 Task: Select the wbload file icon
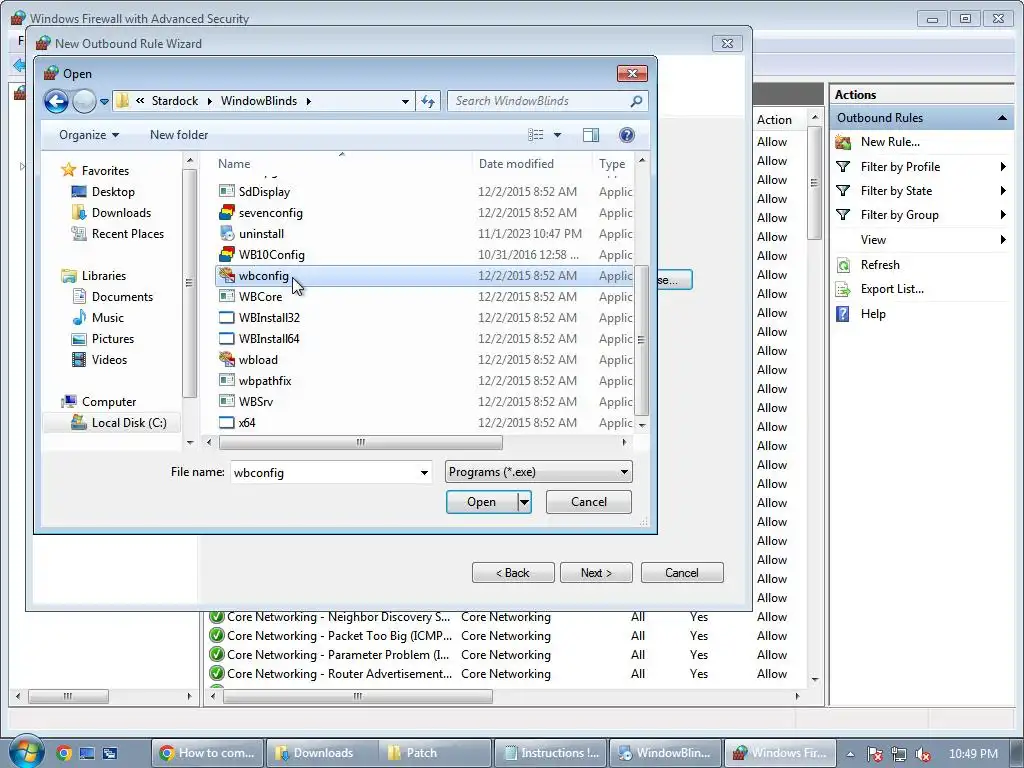pyautogui.click(x=227, y=359)
